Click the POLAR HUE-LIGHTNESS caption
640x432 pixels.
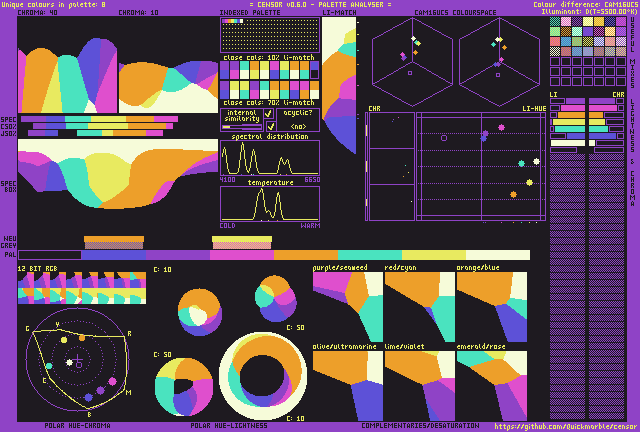(x=229, y=425)
